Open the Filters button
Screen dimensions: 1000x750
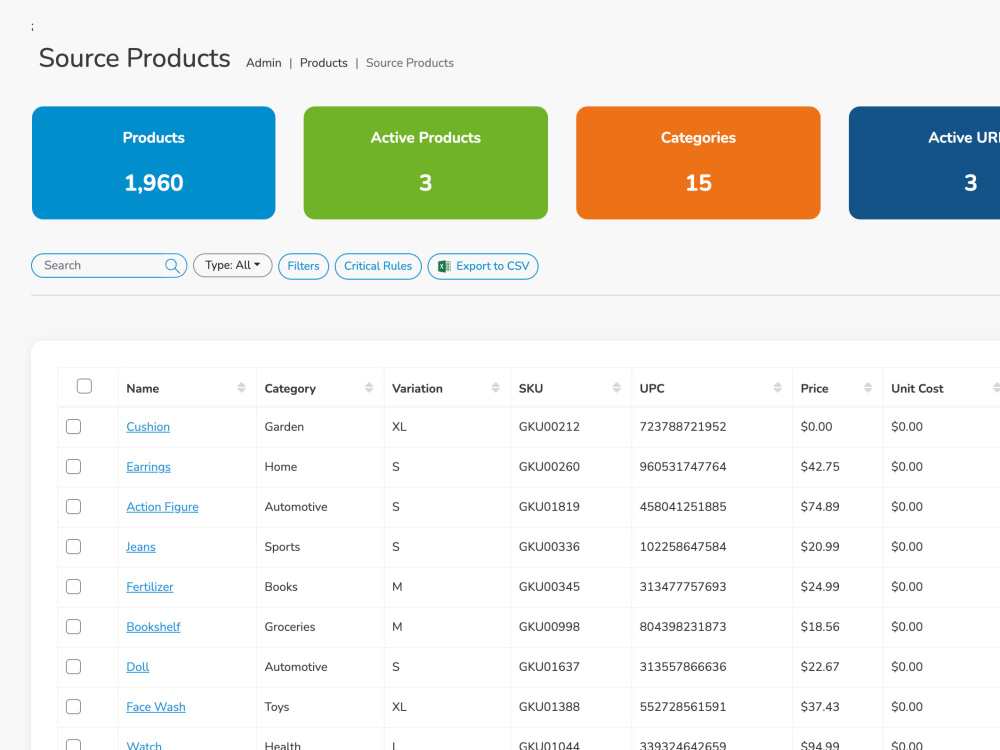[x=303, y=266]
